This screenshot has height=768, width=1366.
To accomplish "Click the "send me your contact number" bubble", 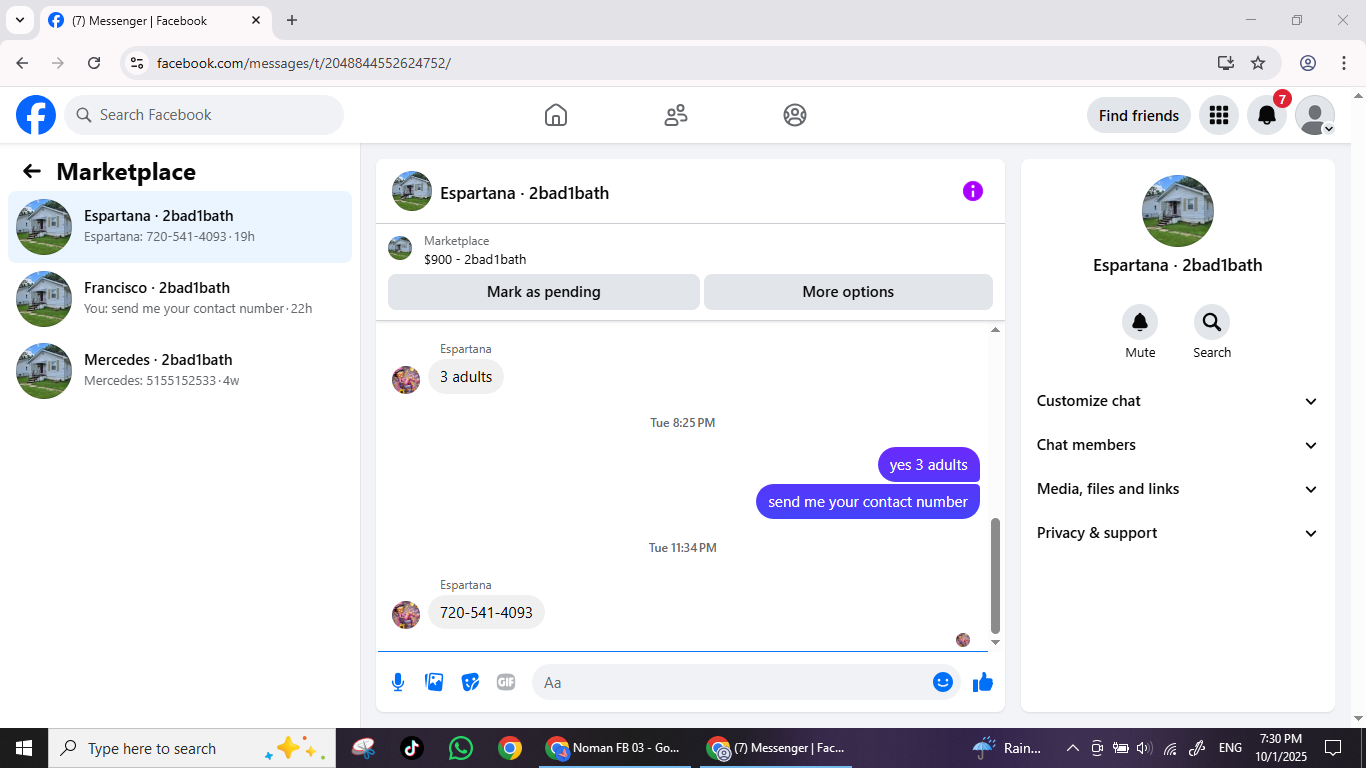I will click(x=868, y=501).
